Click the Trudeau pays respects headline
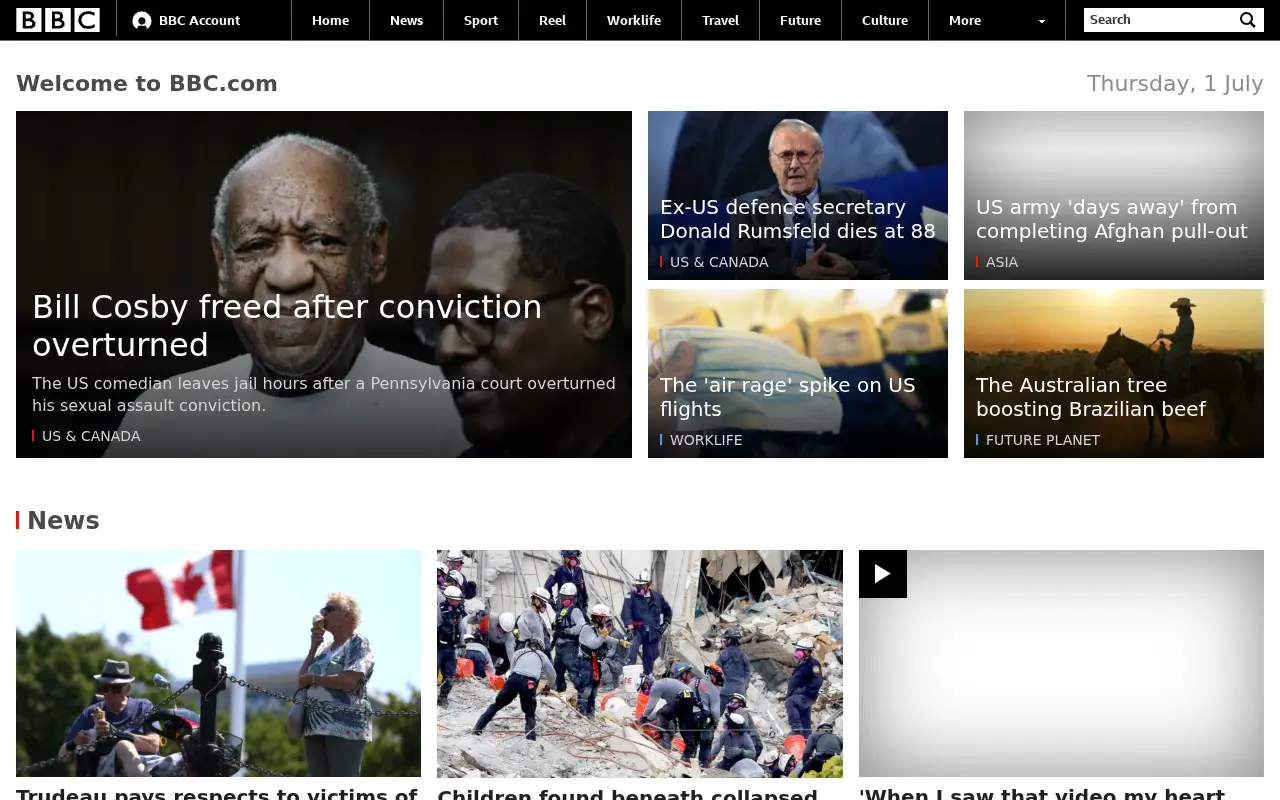The image size is (1280, 800). click(x=217, y=793)
